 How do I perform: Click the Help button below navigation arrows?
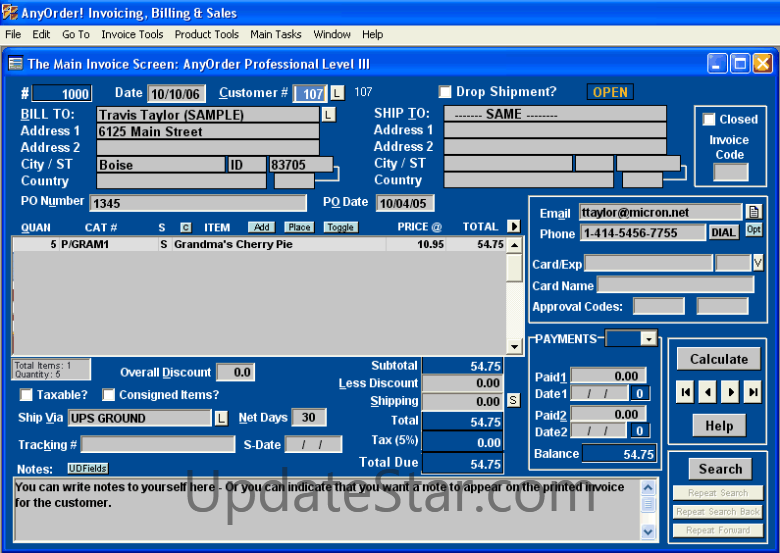coord(719,426)
